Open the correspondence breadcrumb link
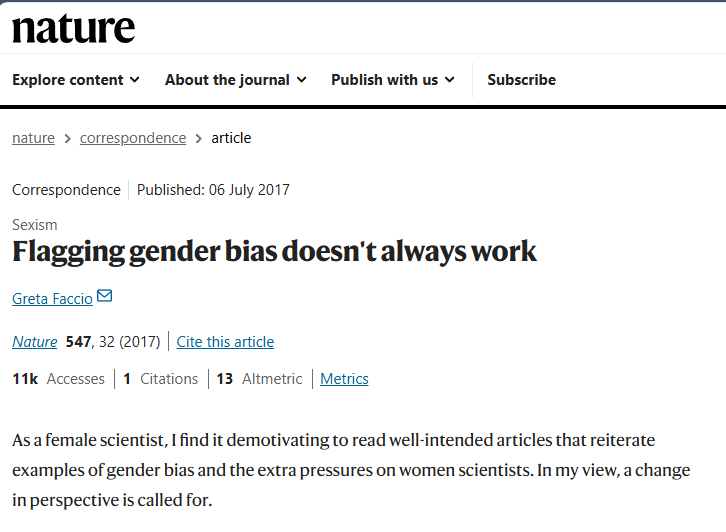This screenshot has width=726, height=532. 133,138
